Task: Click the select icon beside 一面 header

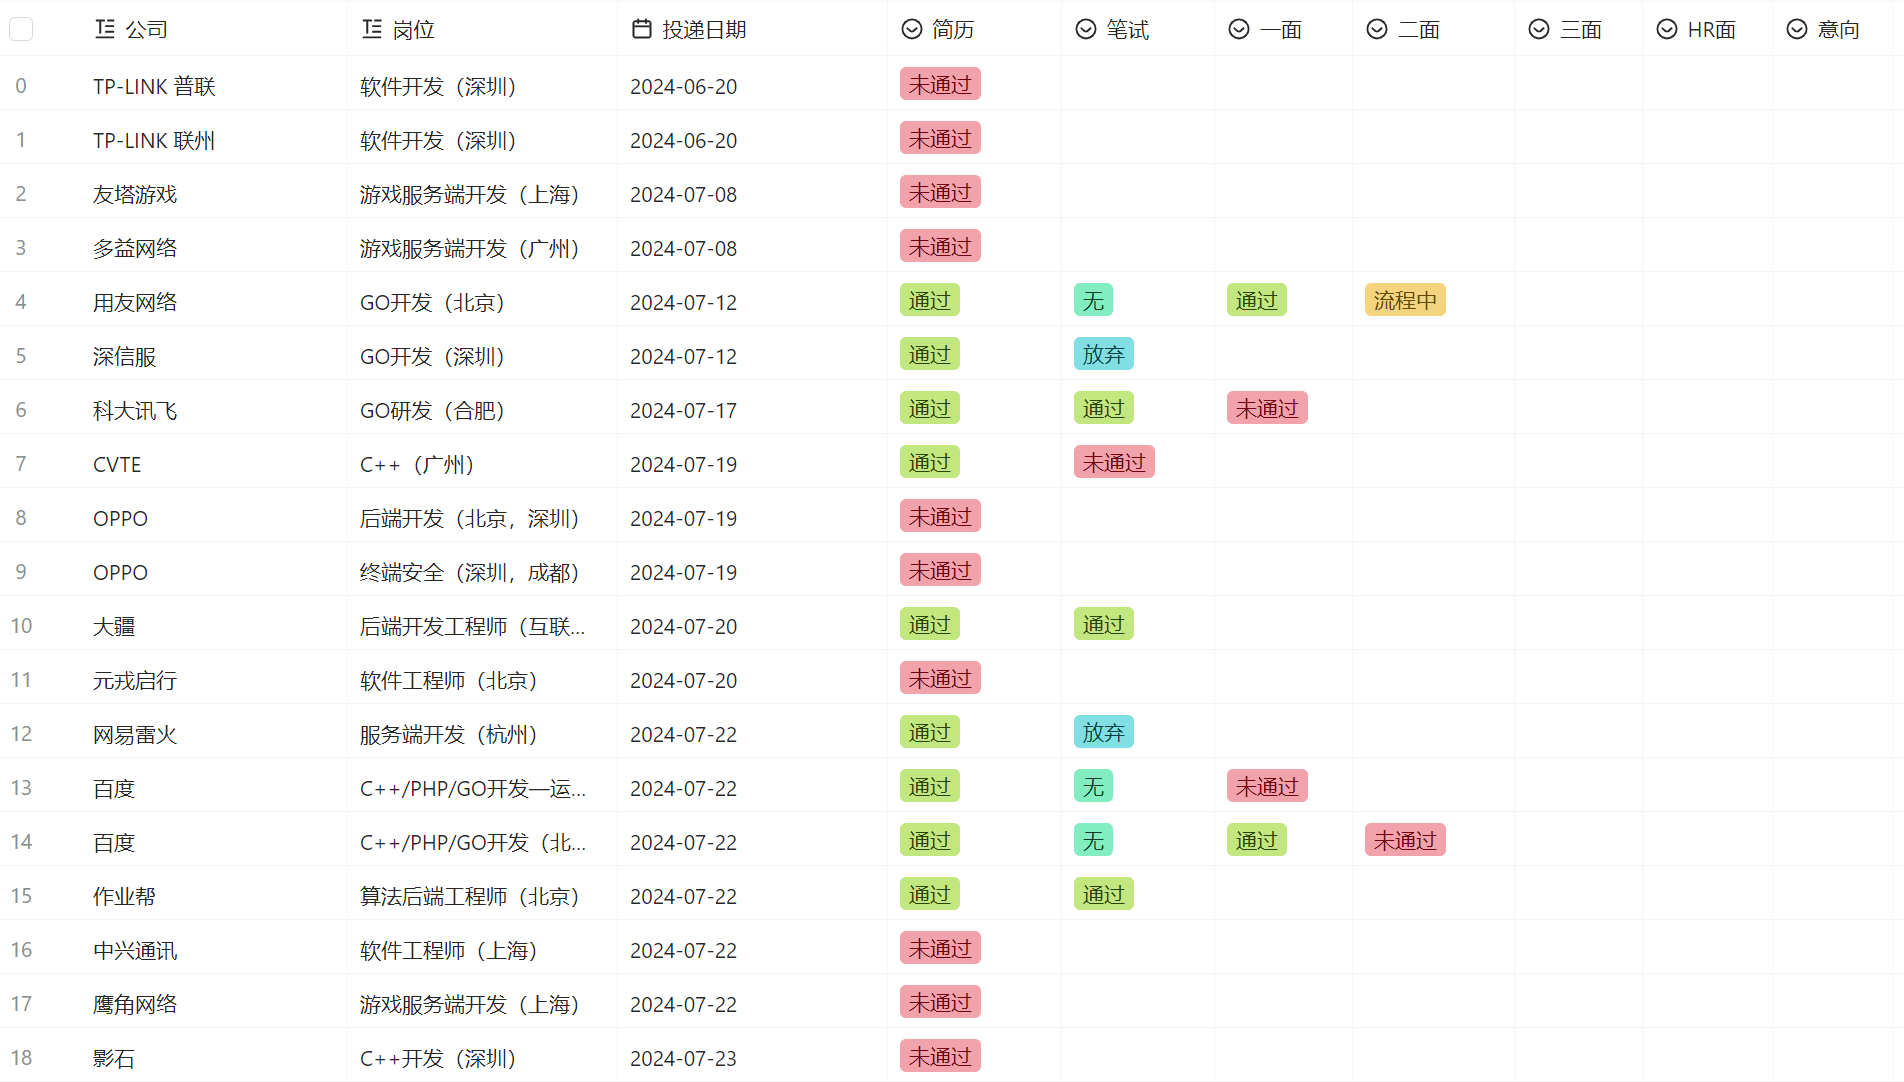Action: (1239, 29)
